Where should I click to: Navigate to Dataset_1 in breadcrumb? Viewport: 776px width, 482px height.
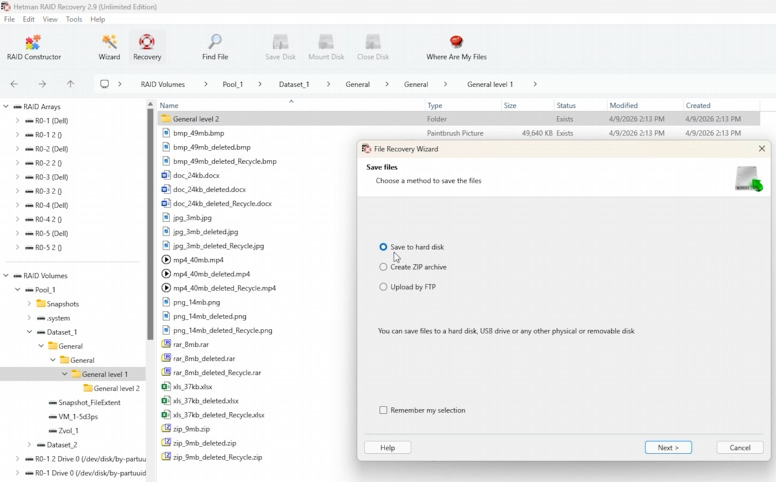coord(294,84)
